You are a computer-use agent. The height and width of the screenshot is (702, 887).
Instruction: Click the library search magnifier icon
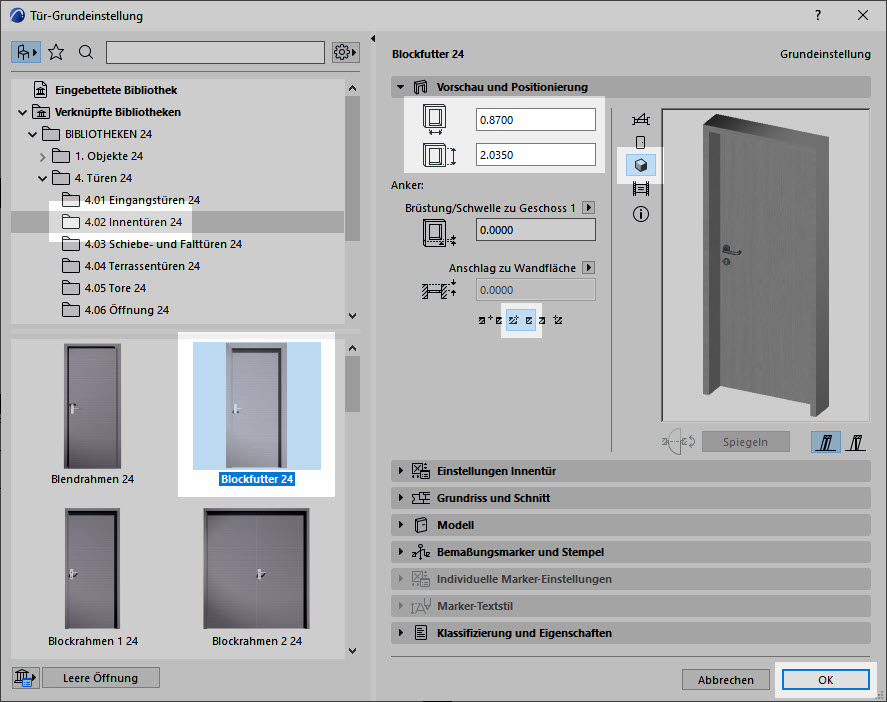pyautogui.click(x=86, y=52)
